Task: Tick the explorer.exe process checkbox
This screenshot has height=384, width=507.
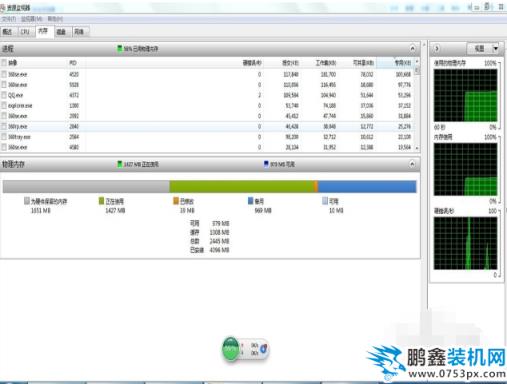Action: (4, 106)
